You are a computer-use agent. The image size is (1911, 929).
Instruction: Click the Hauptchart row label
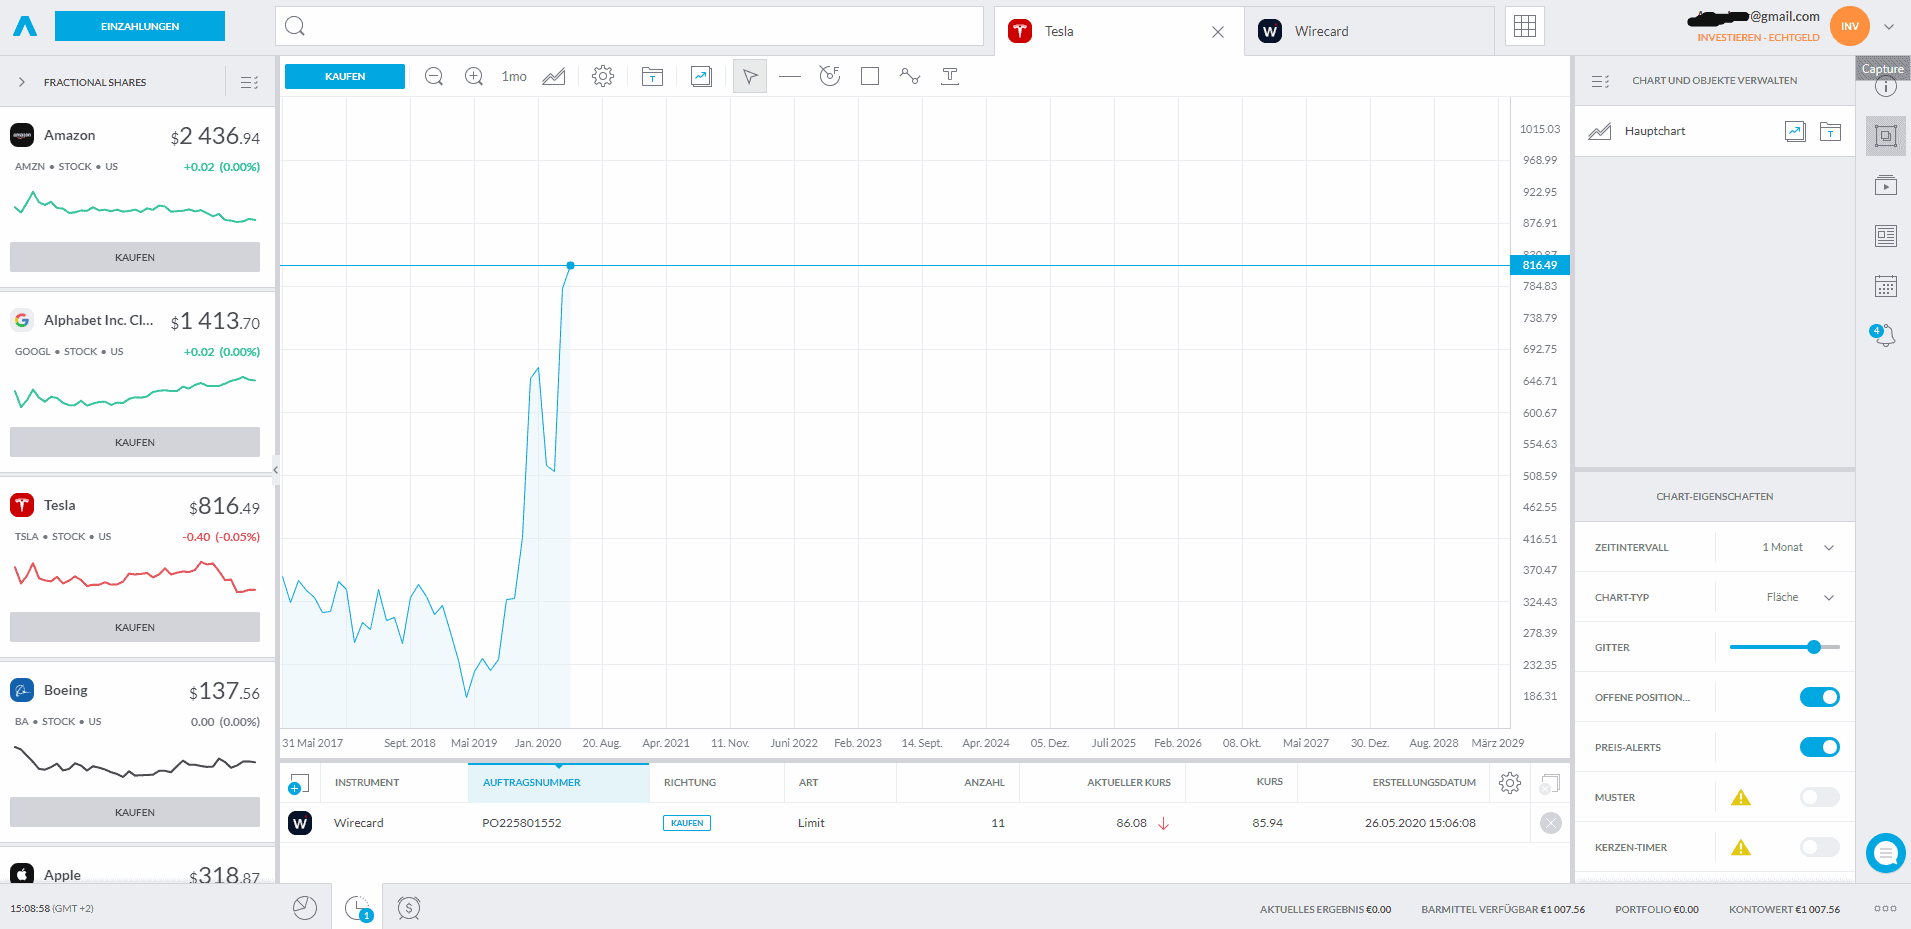pos(1655,131)
